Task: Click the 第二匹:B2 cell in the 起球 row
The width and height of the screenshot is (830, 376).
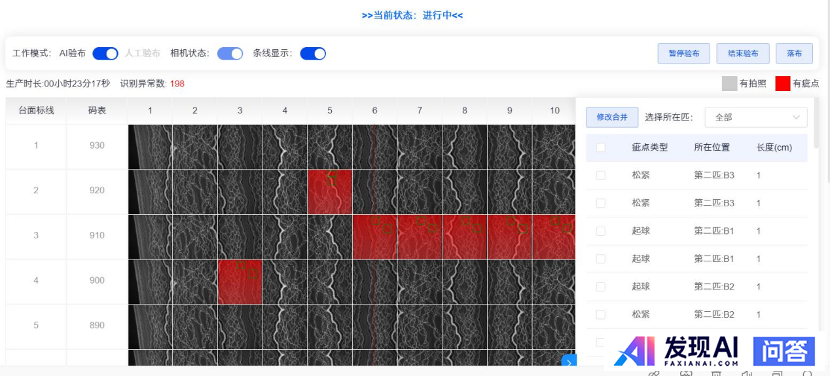Action: click(714, 287)
